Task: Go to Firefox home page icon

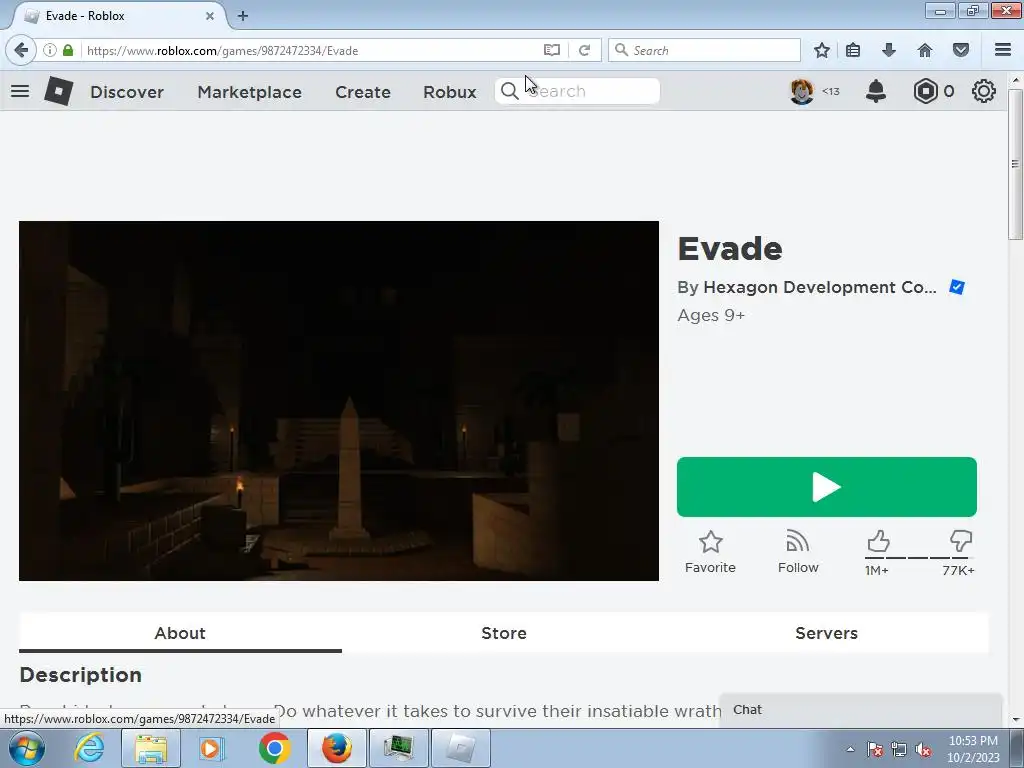Action: (x=925, y=50)
